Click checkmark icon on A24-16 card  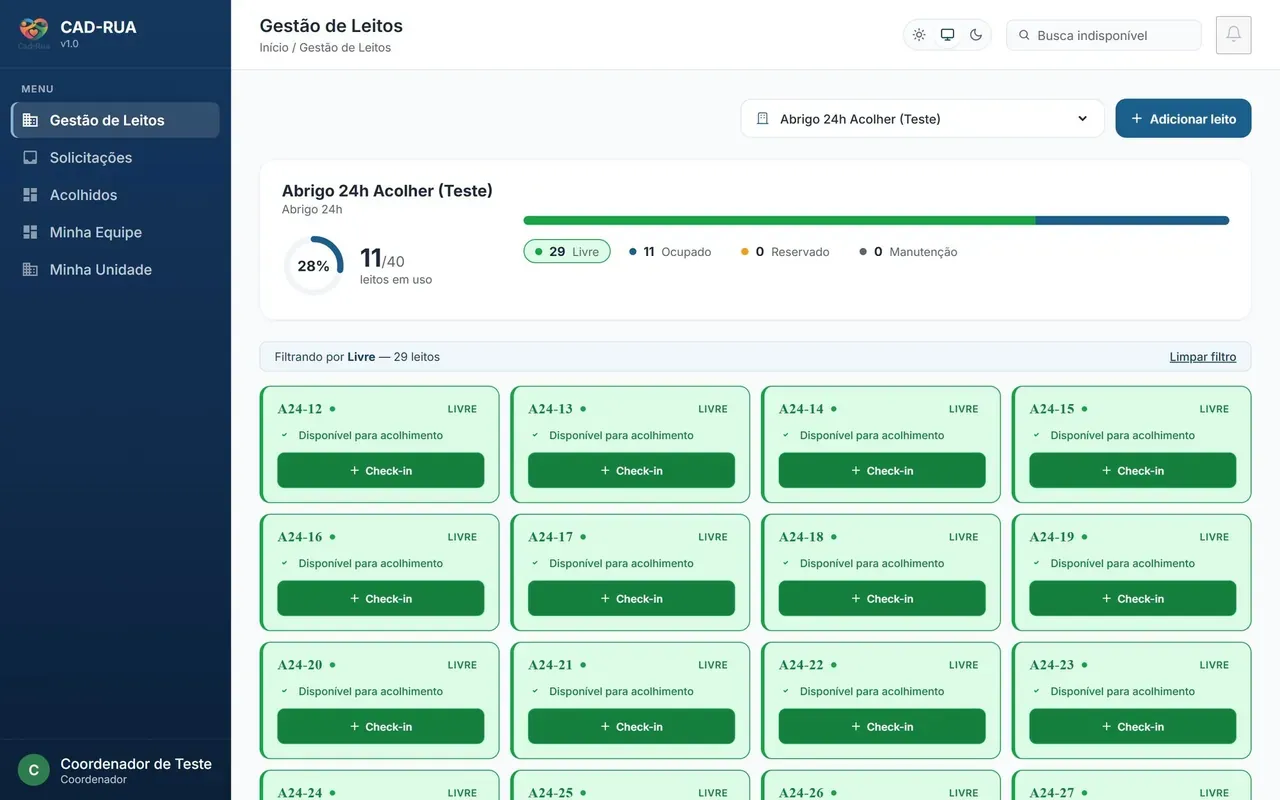pyautogui.click(x=284, y=563)
